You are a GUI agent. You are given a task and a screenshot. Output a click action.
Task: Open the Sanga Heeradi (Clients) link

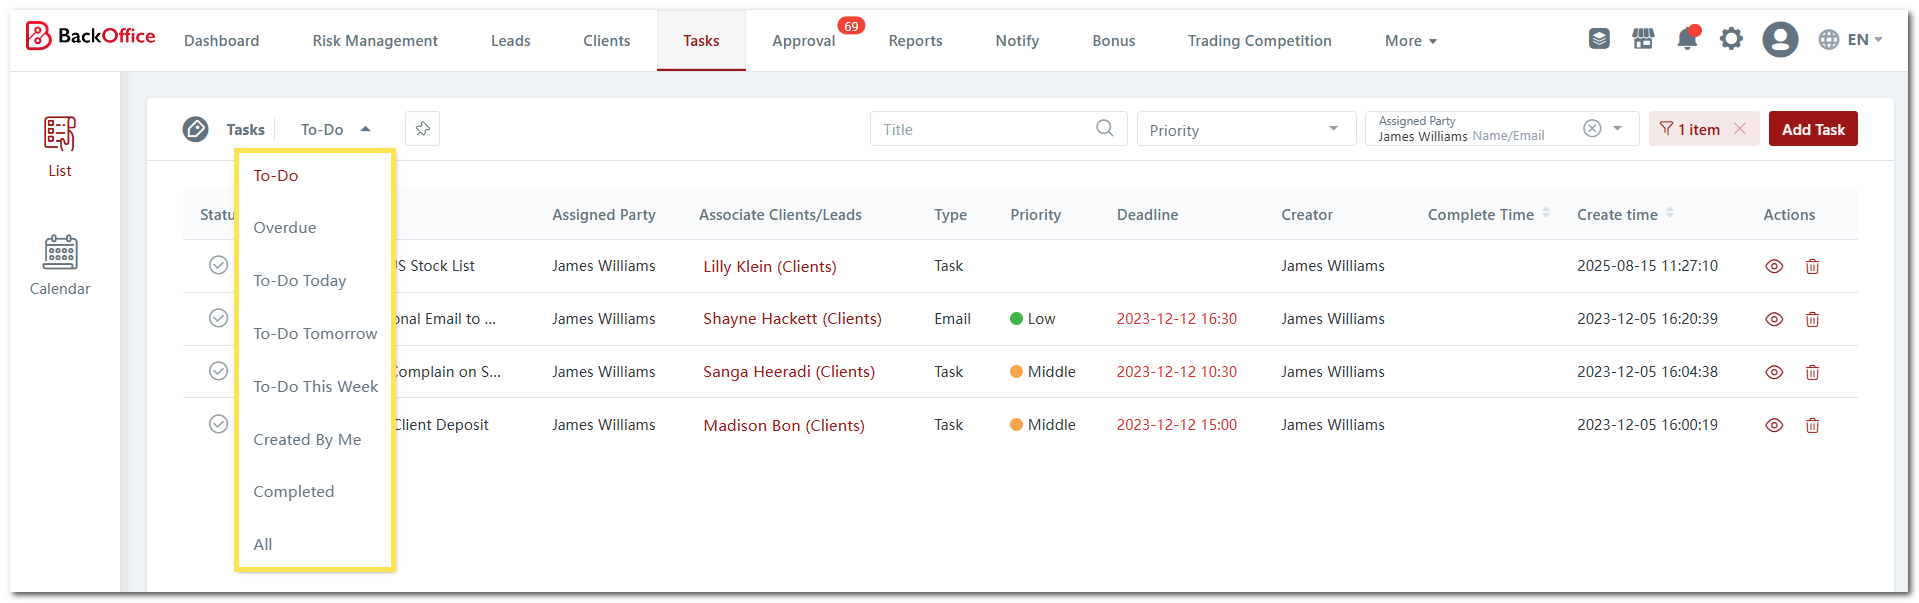[x=788, y=372]
